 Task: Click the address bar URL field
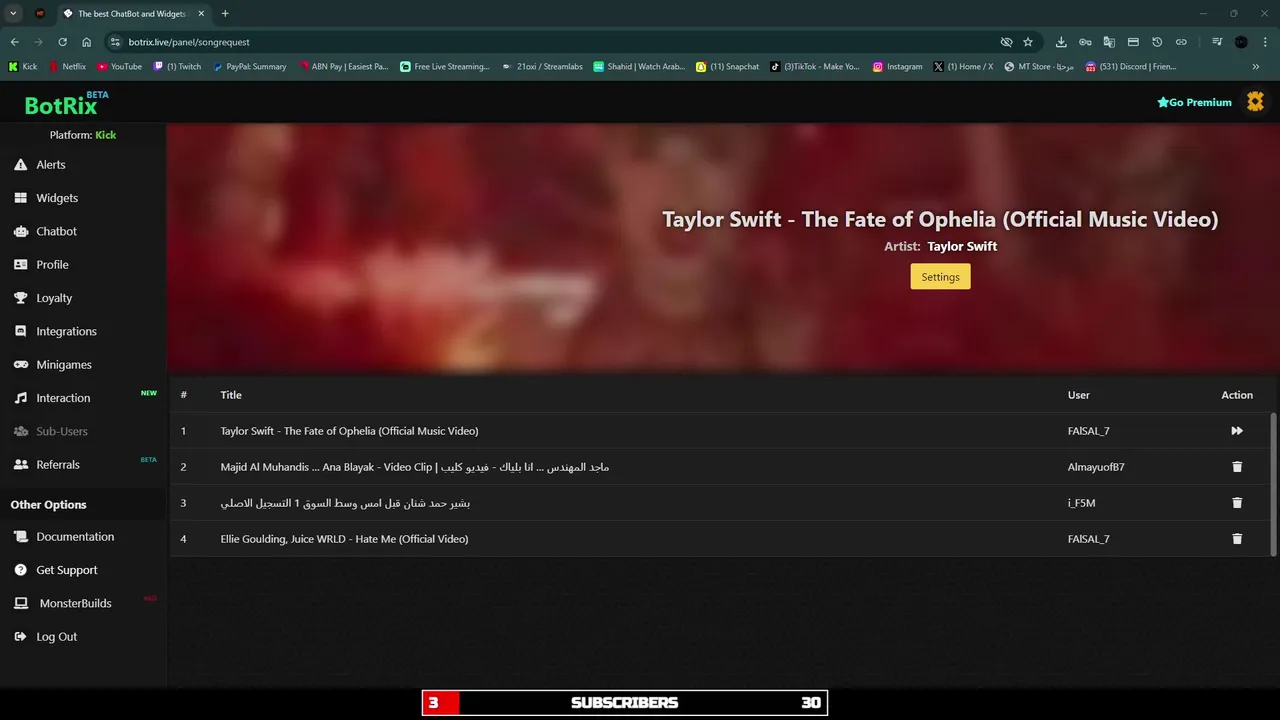(x=560, y=42)
